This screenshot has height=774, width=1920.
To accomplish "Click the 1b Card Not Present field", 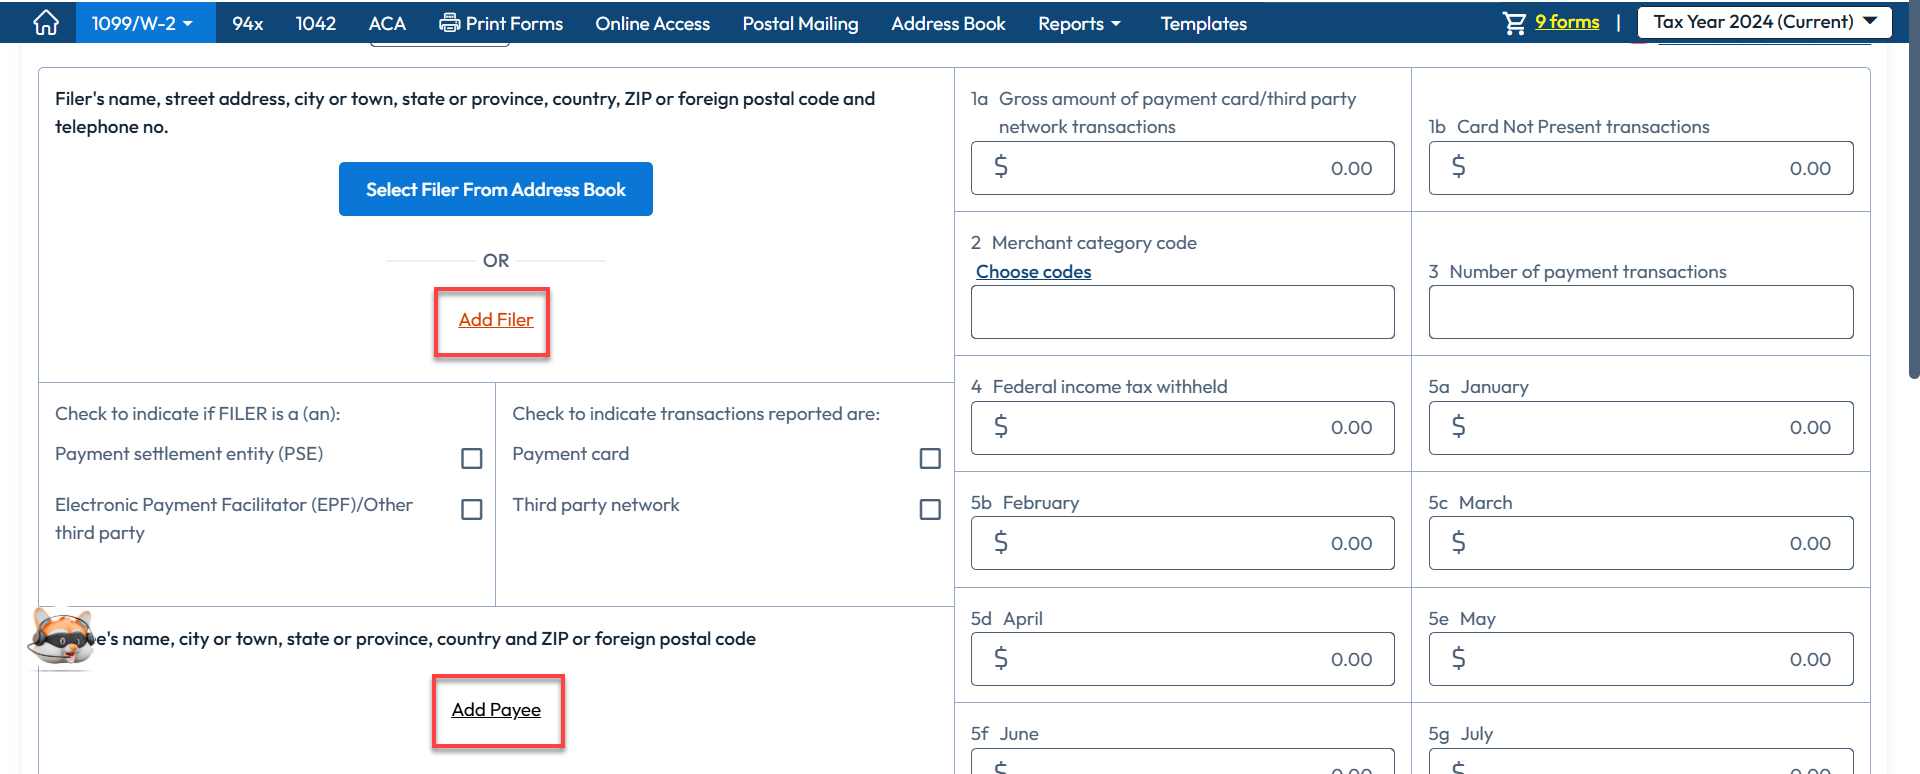I will [x=1641, y=168].
